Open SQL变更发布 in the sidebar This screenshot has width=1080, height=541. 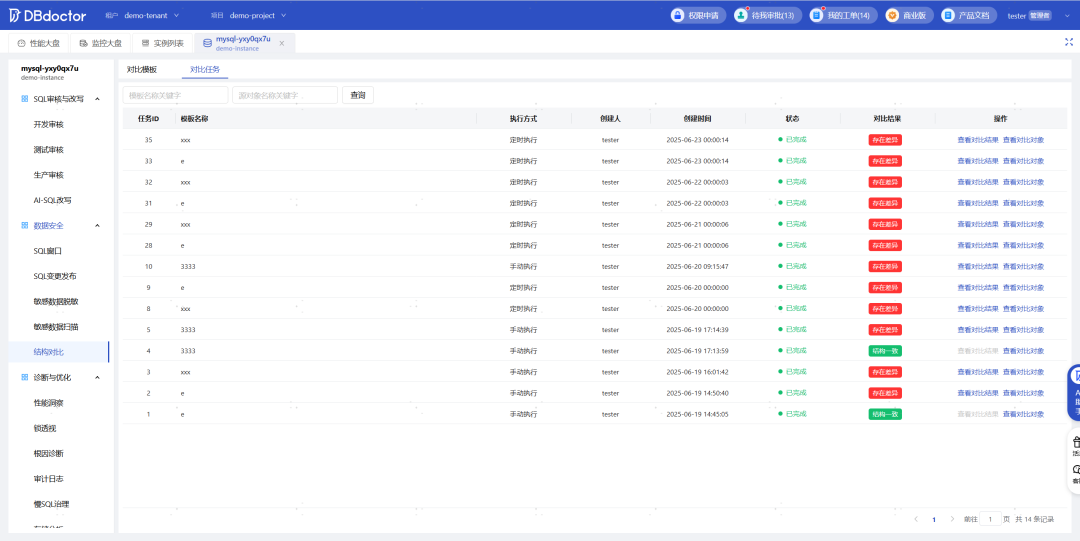coord(54,276)
